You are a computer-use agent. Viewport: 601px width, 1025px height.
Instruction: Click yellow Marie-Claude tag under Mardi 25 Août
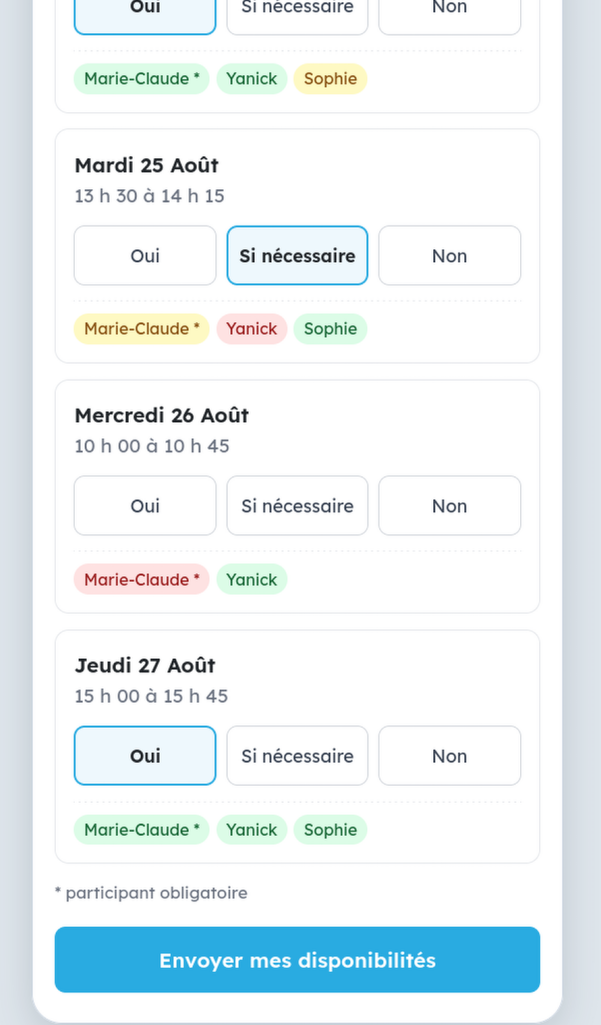(x=141, y=329)
